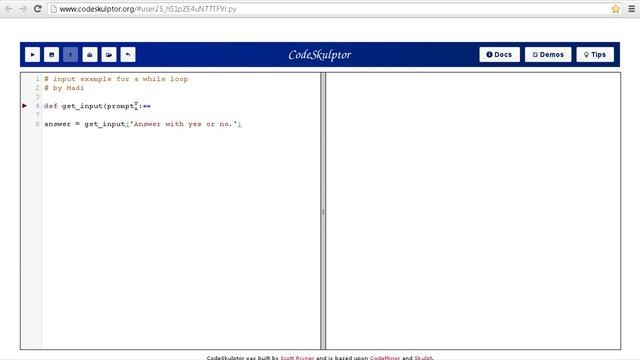Click the browser forward arrow

pyautogui.click(x=23, y=9)
